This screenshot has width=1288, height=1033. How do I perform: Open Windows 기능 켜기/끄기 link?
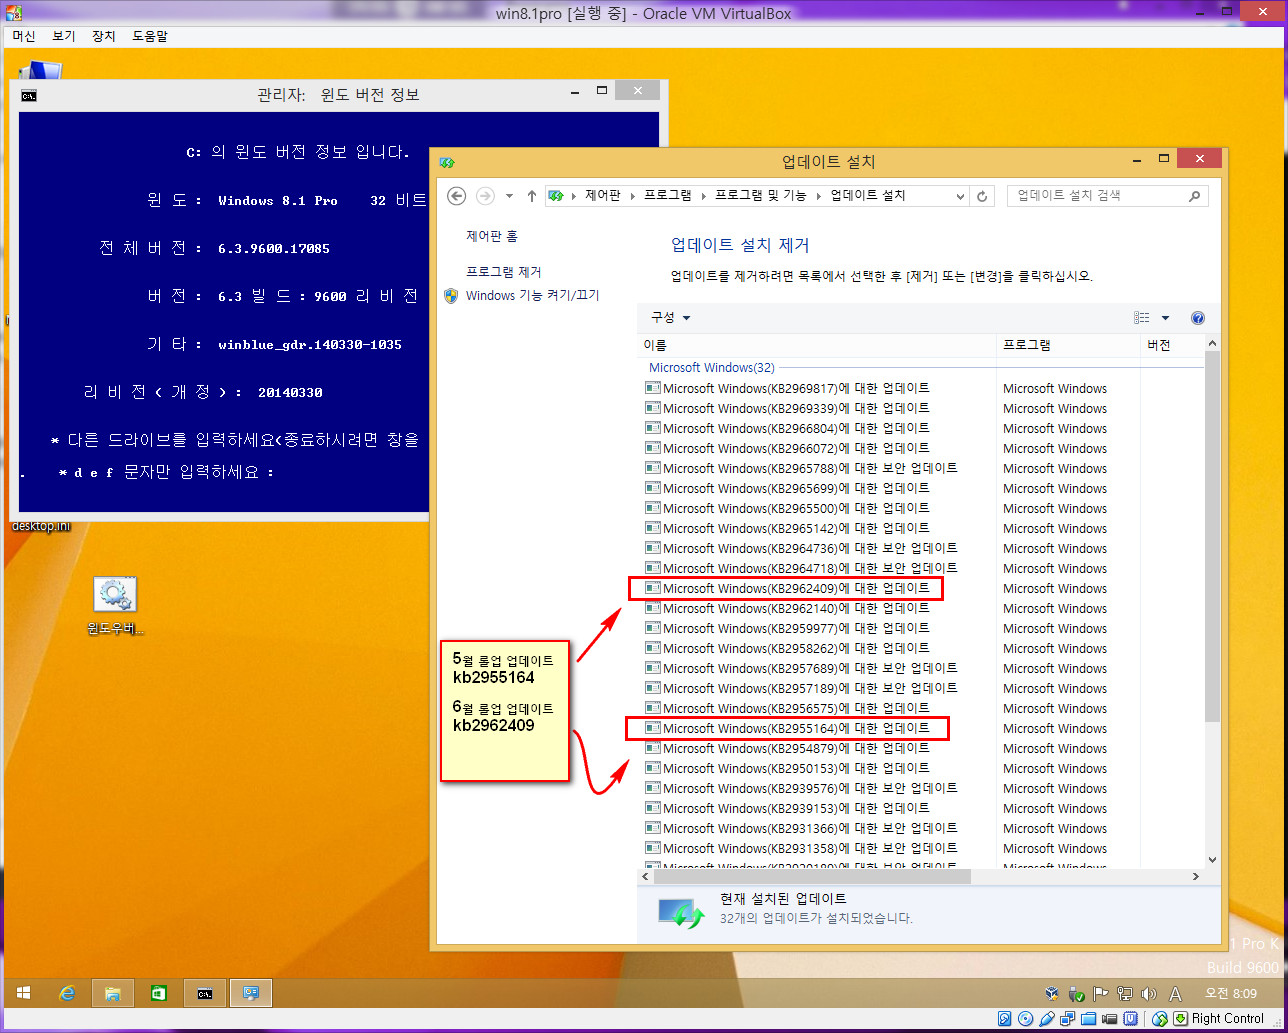(x=532, y=296)
